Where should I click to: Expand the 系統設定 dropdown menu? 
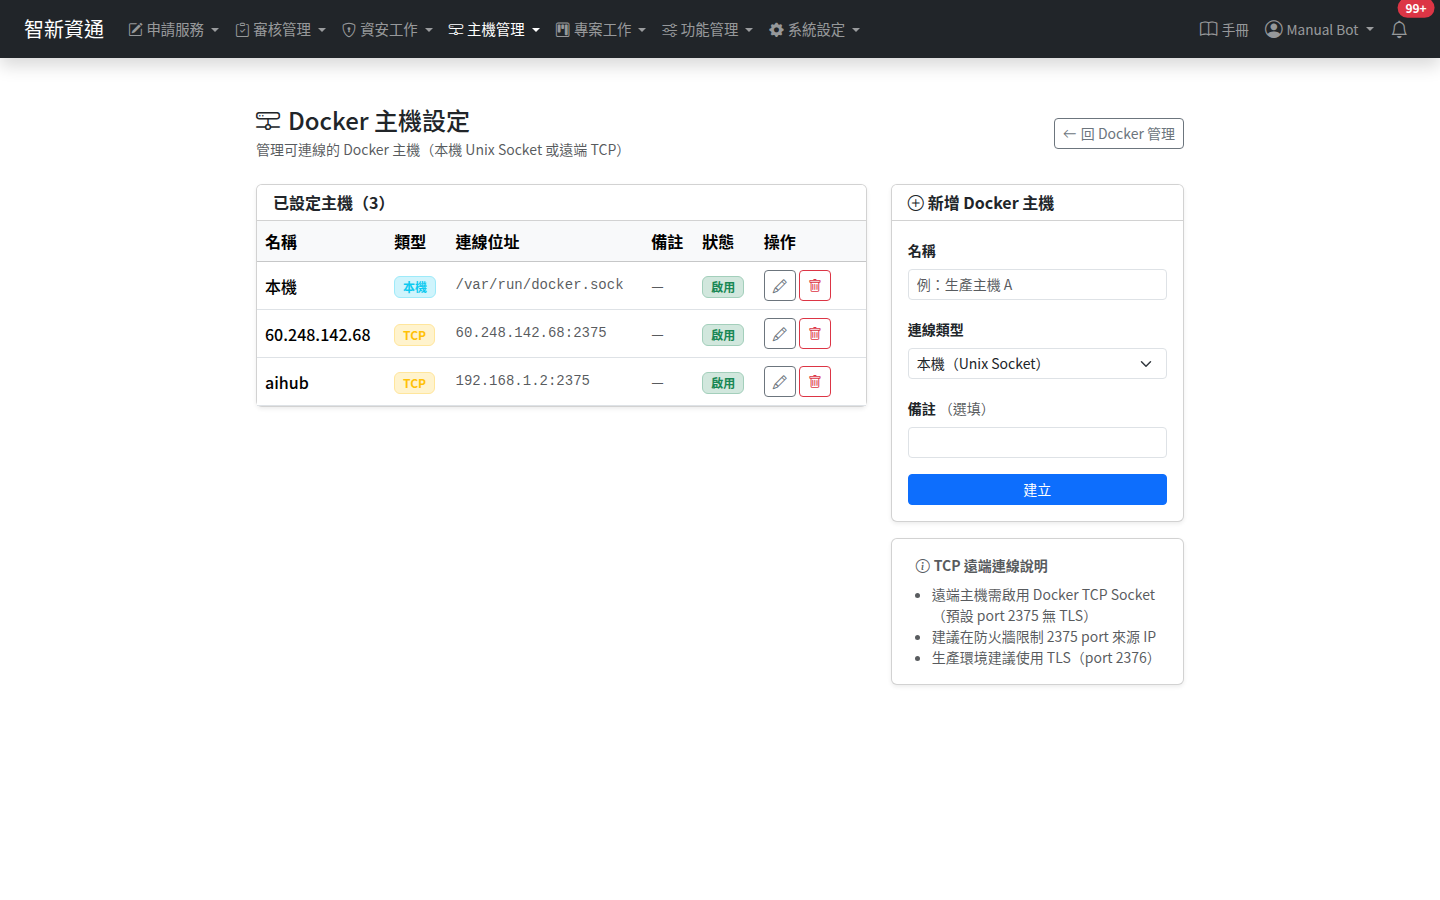pyautogui.click(x=814, y=30)
